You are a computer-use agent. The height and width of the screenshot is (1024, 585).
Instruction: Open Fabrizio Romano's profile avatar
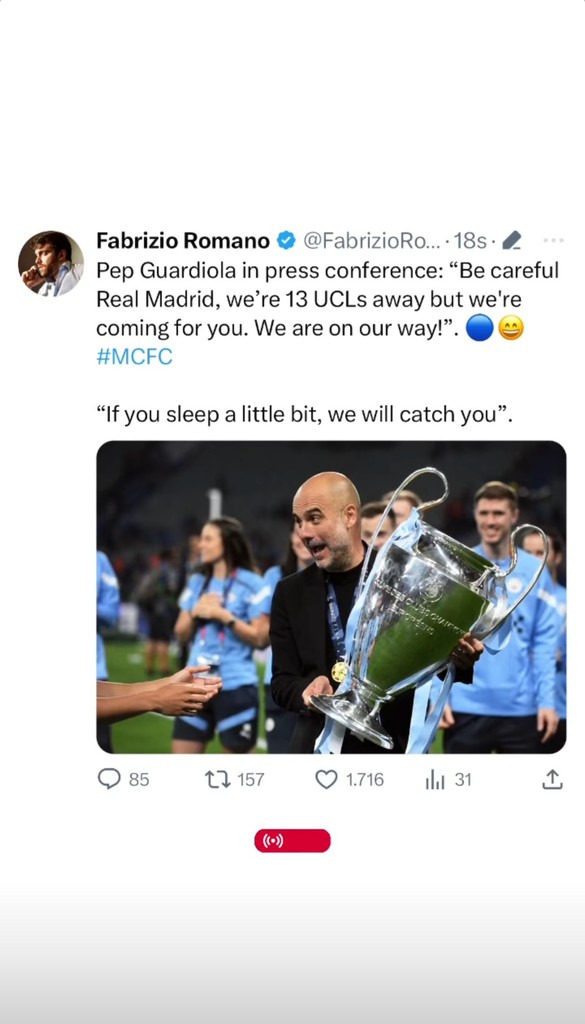click(51, 263)
